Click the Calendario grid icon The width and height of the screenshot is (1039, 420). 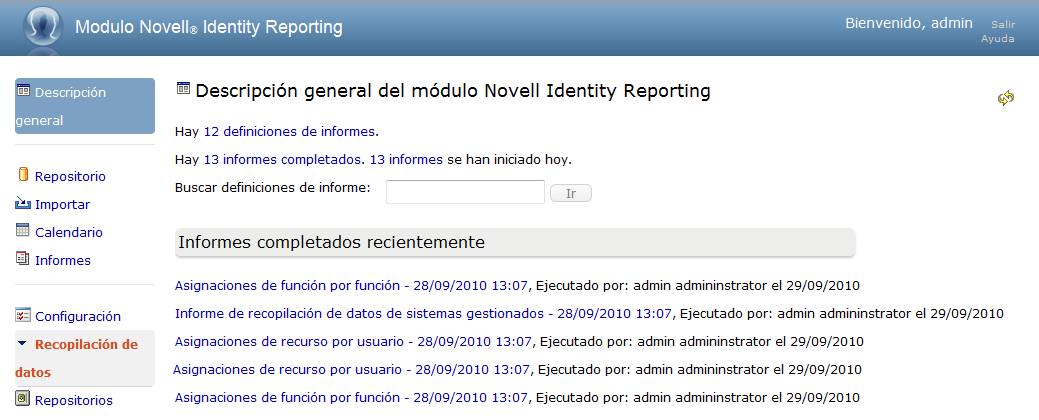23,231
